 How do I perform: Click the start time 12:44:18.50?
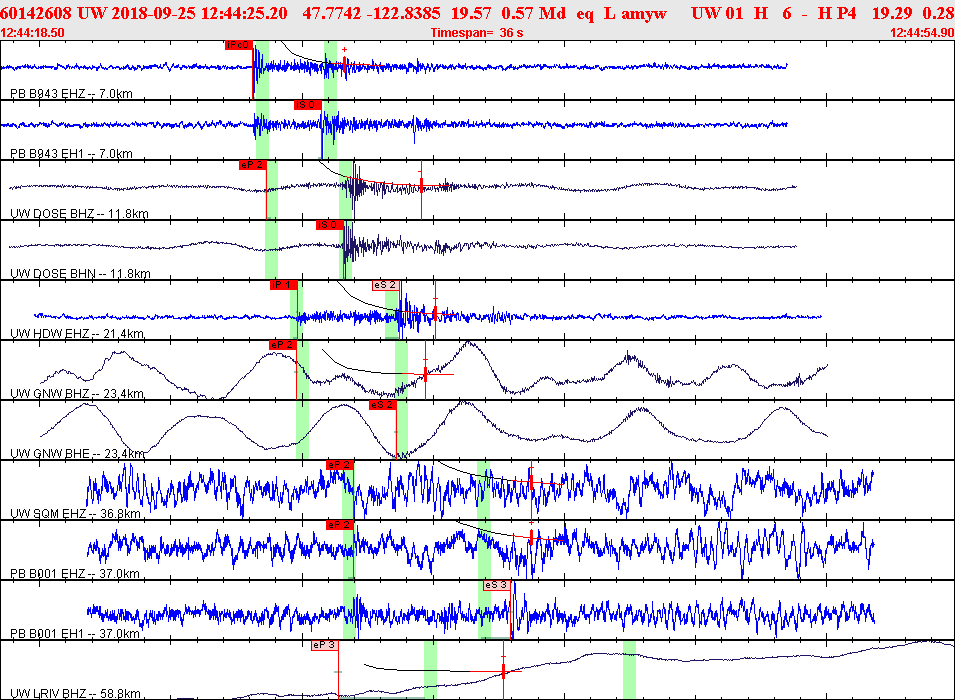click(x=32, y=33)
